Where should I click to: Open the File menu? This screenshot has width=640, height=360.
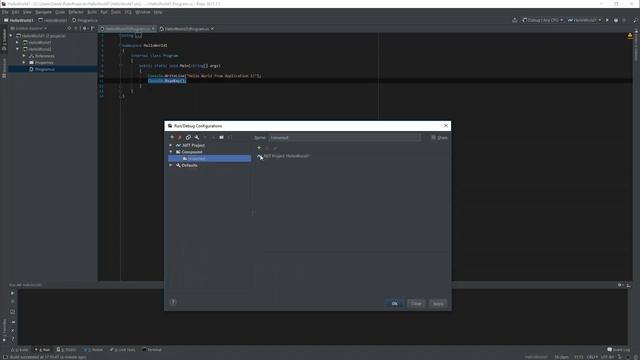[5, 12]
